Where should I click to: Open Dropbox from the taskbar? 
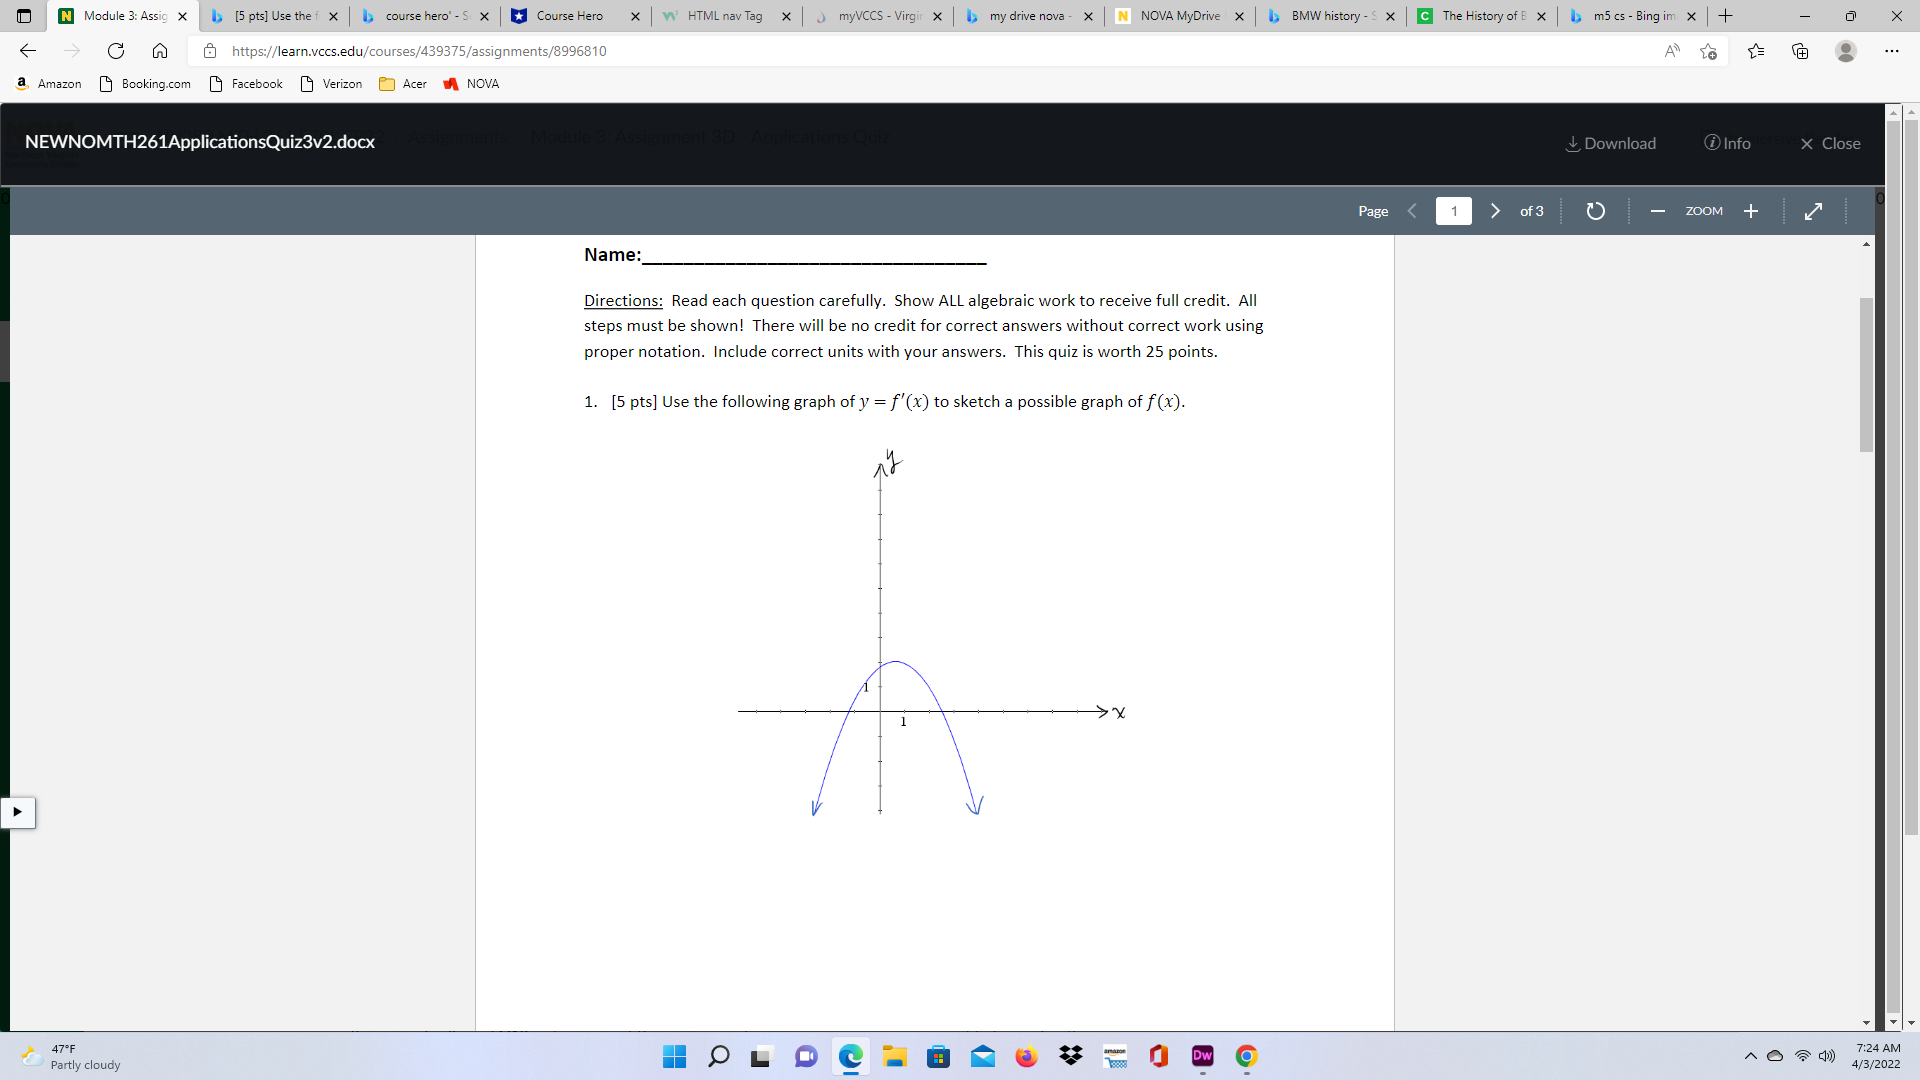tap(1071, 1057)
